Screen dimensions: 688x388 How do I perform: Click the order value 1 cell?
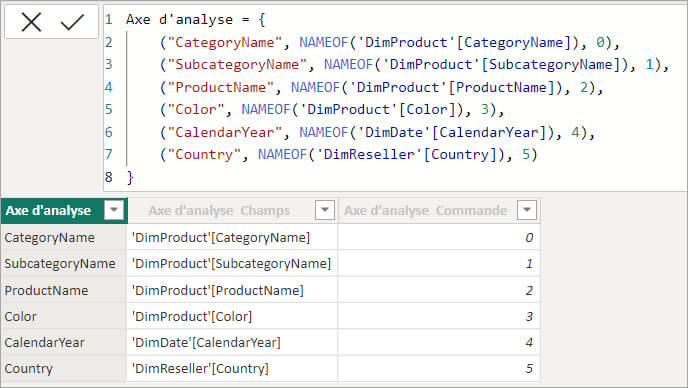(x=439, y=264)
